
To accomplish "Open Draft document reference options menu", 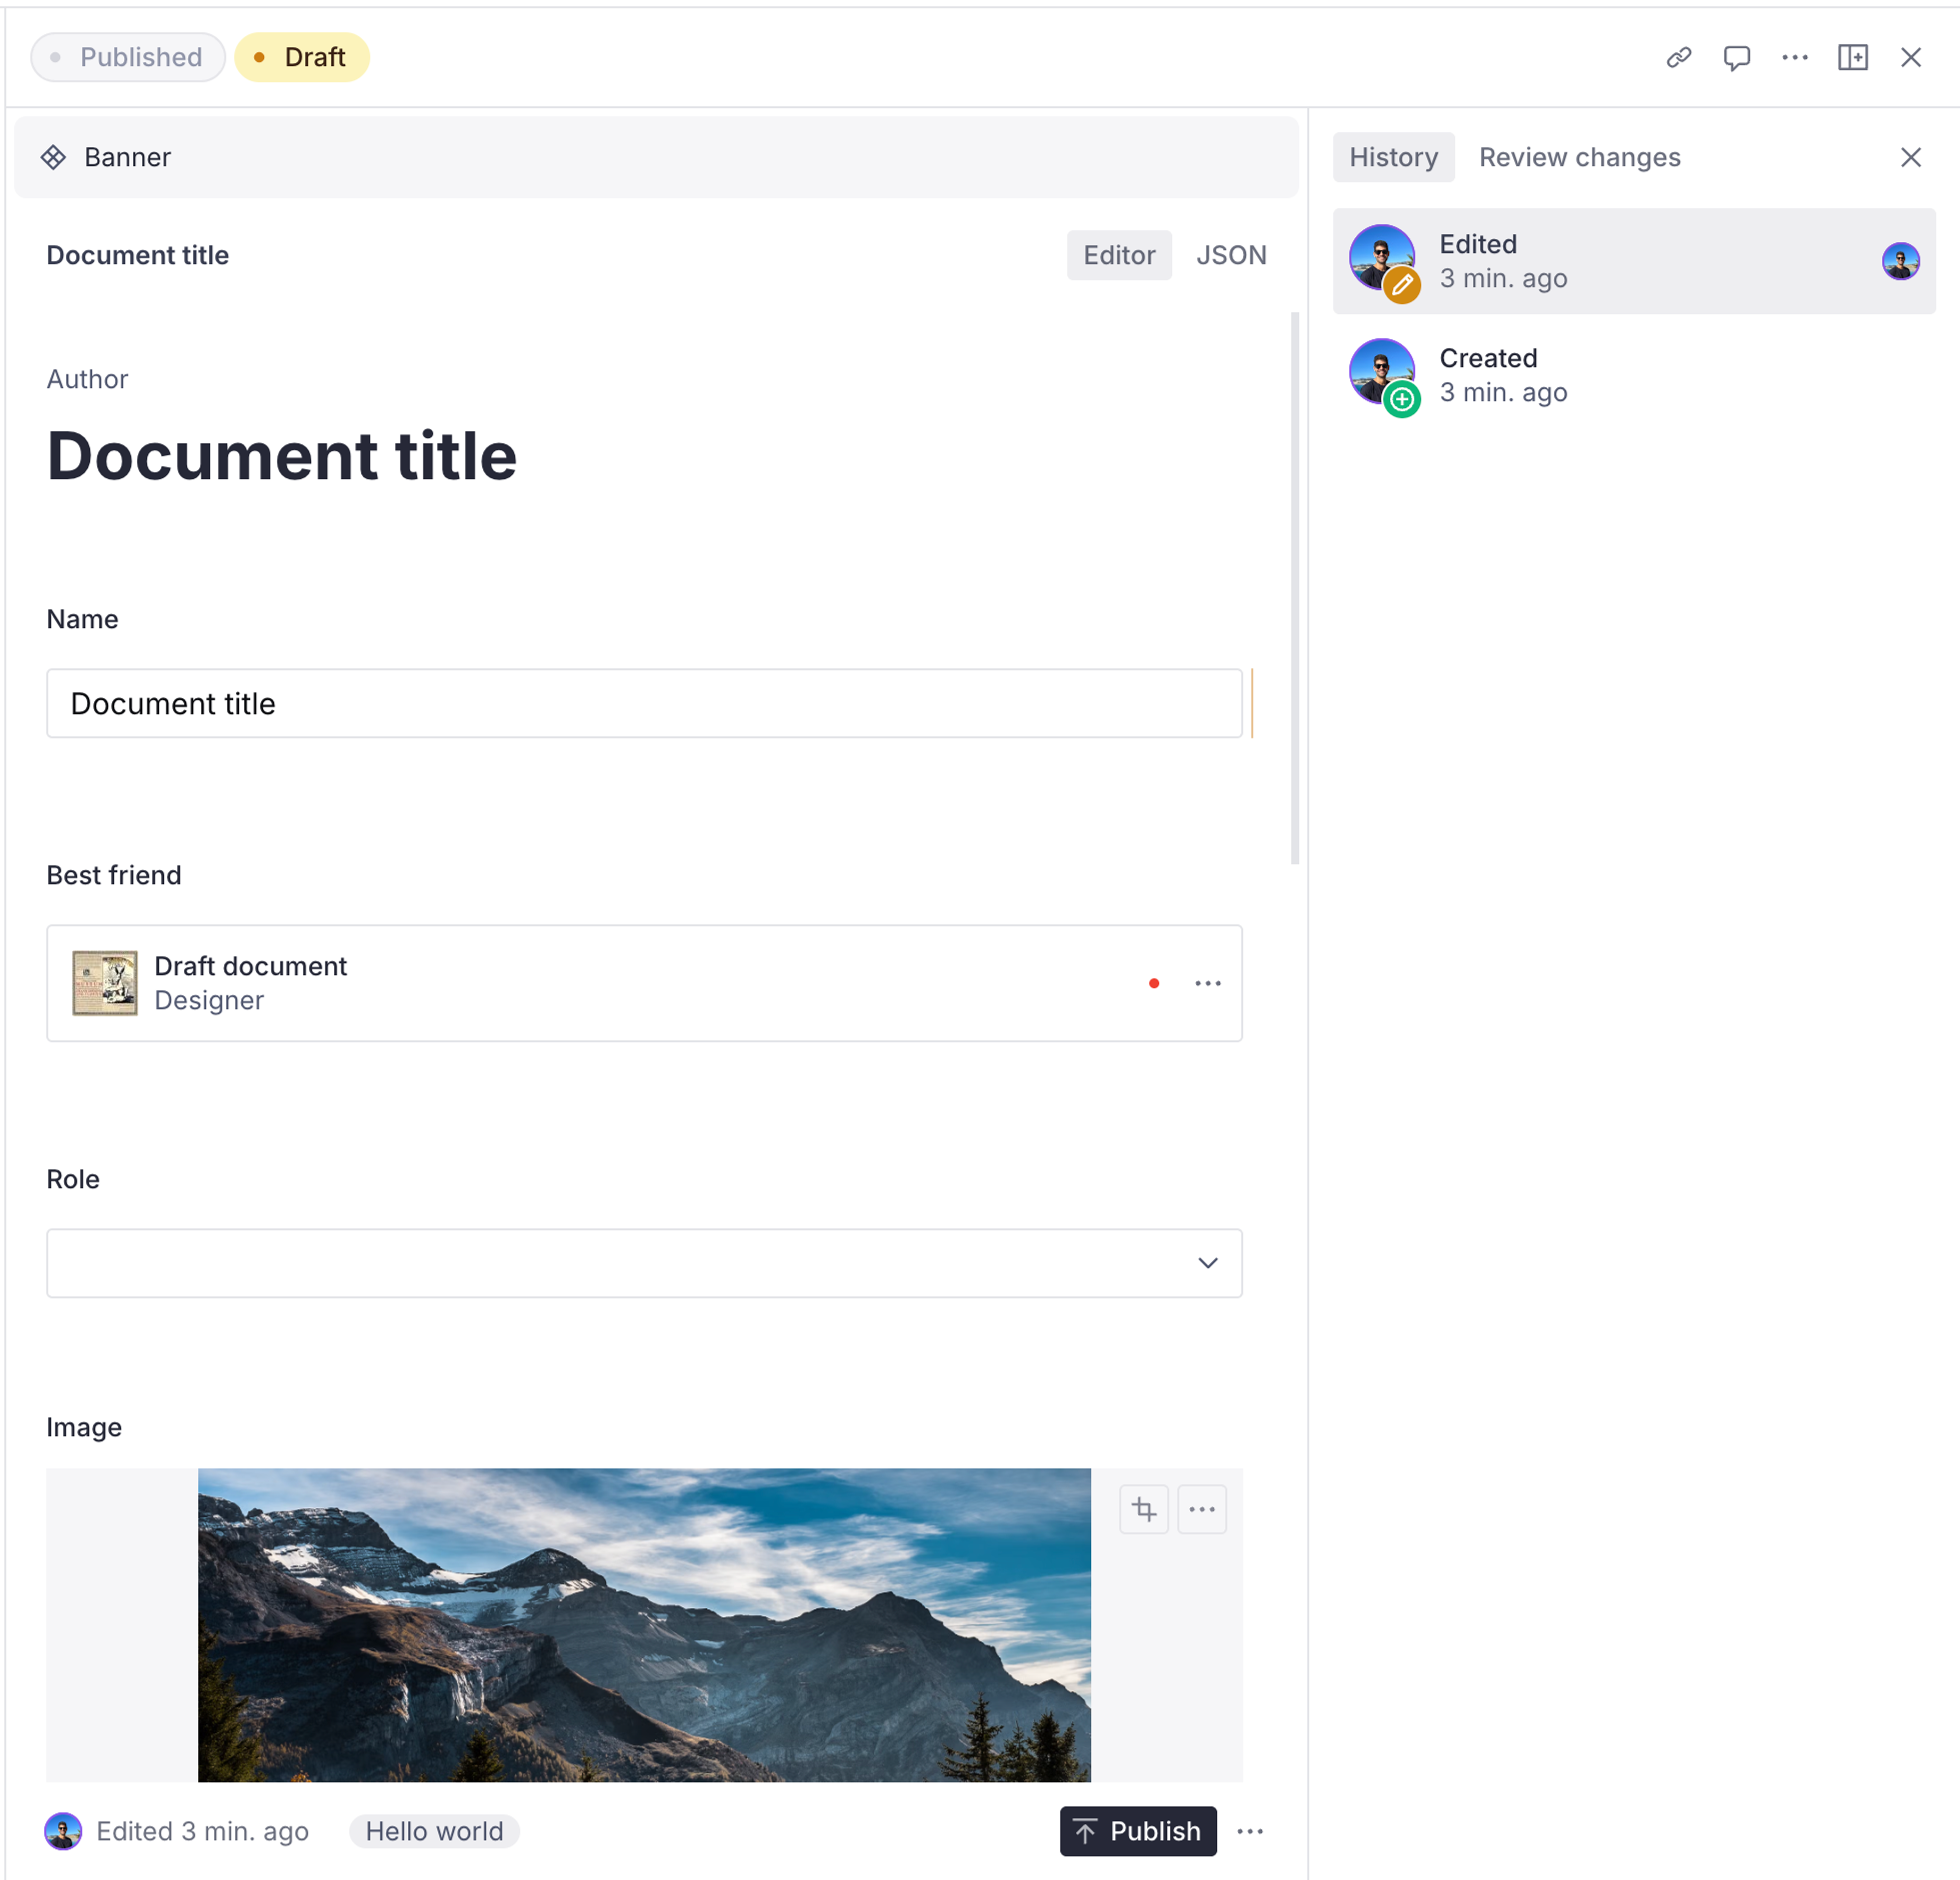I will point(1207,983).
